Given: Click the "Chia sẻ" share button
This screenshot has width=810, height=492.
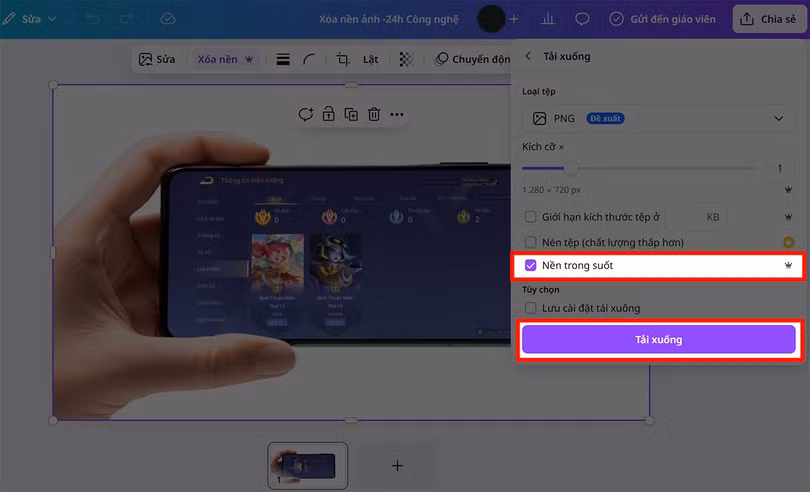Looking at the screenshot, I should point(770,19).
